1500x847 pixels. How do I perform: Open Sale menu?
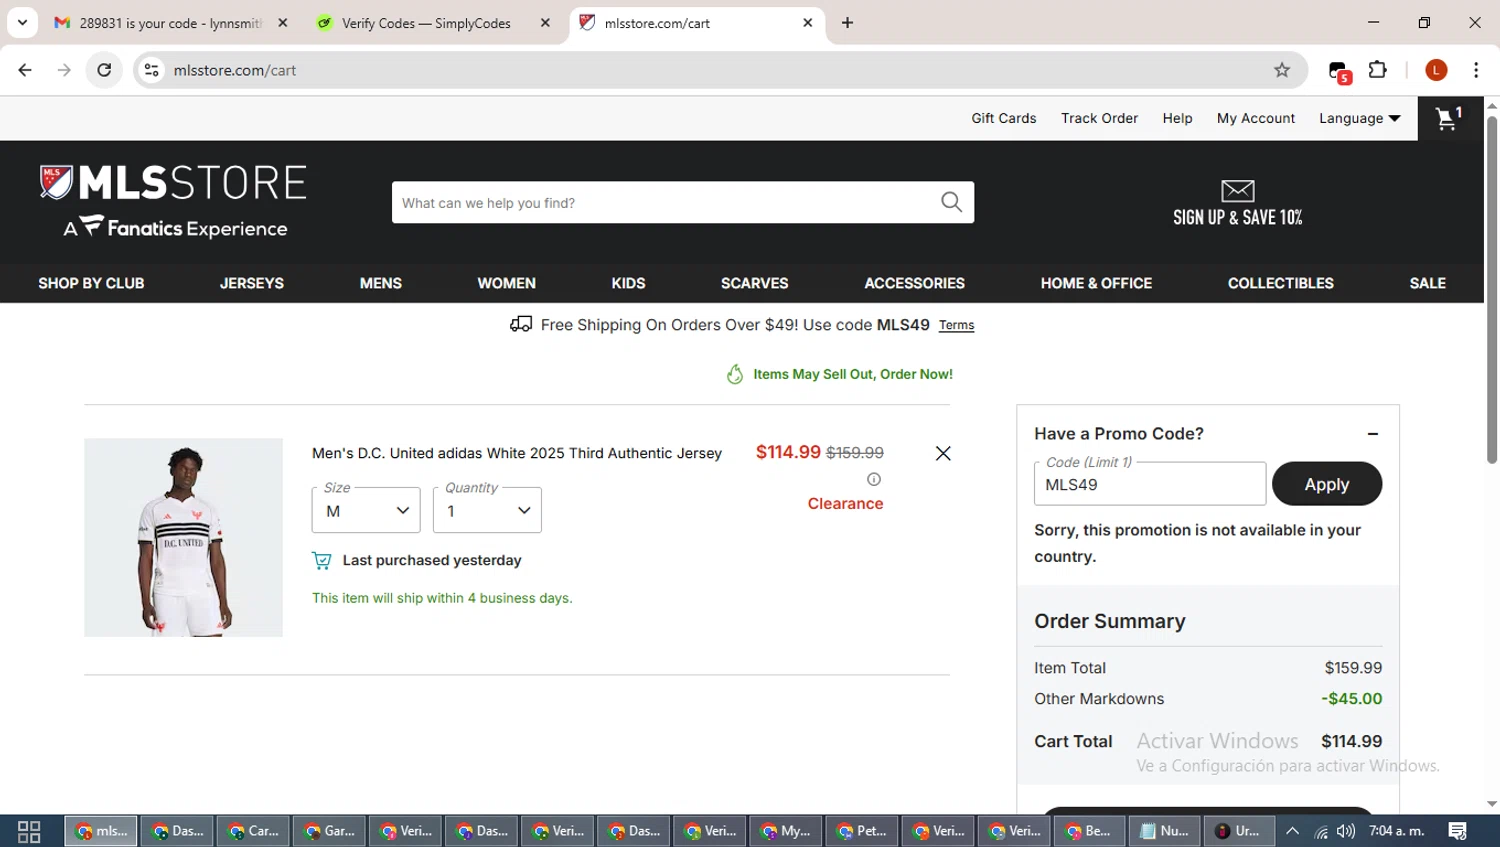coord(1428,283)
